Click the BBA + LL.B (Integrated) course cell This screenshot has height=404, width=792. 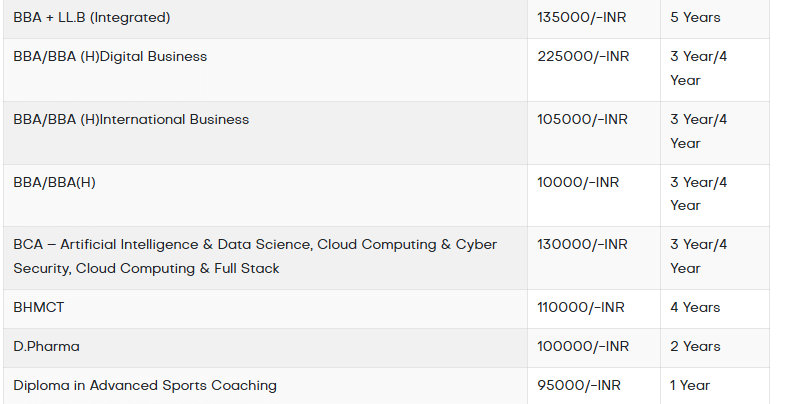coord(92,18)
